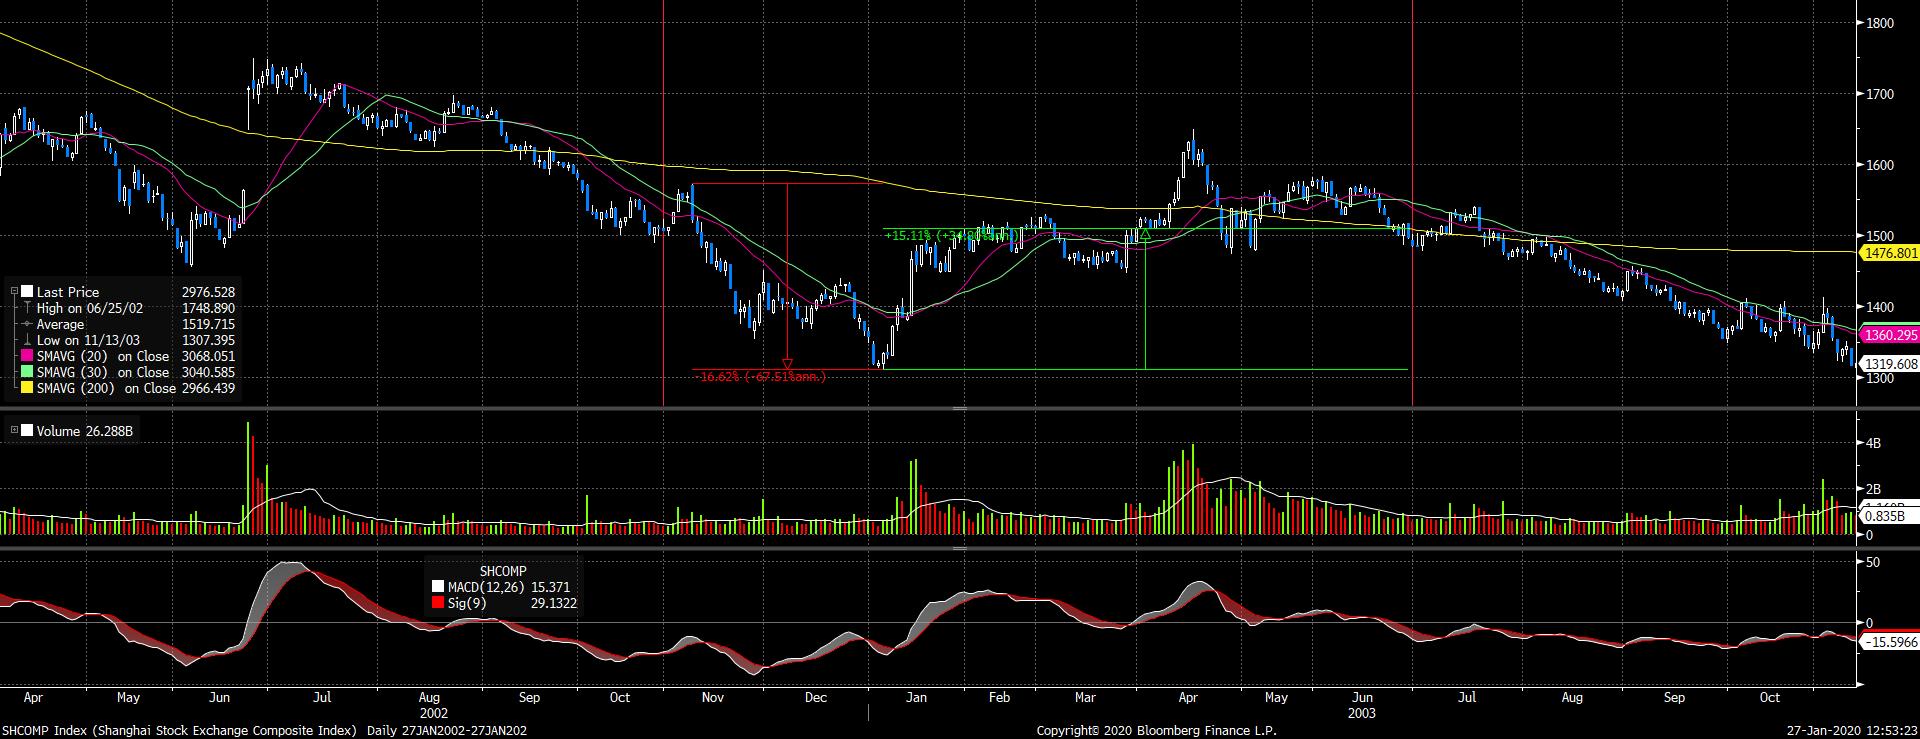Select the Low marker icon in legend
Image resolution: width=1920 pixels, height=739 pixels.
tap(27, 340)
